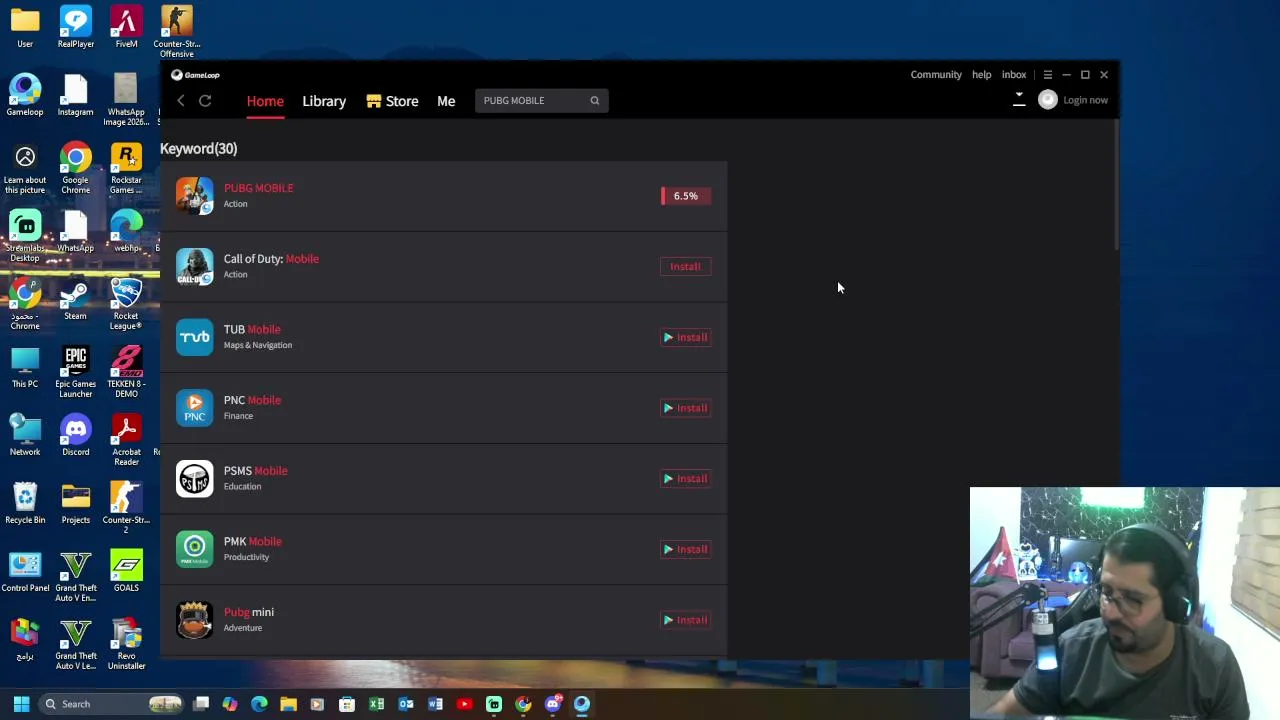
Task: Click the PUBG MOBILE title link
Action: [258, 188]
